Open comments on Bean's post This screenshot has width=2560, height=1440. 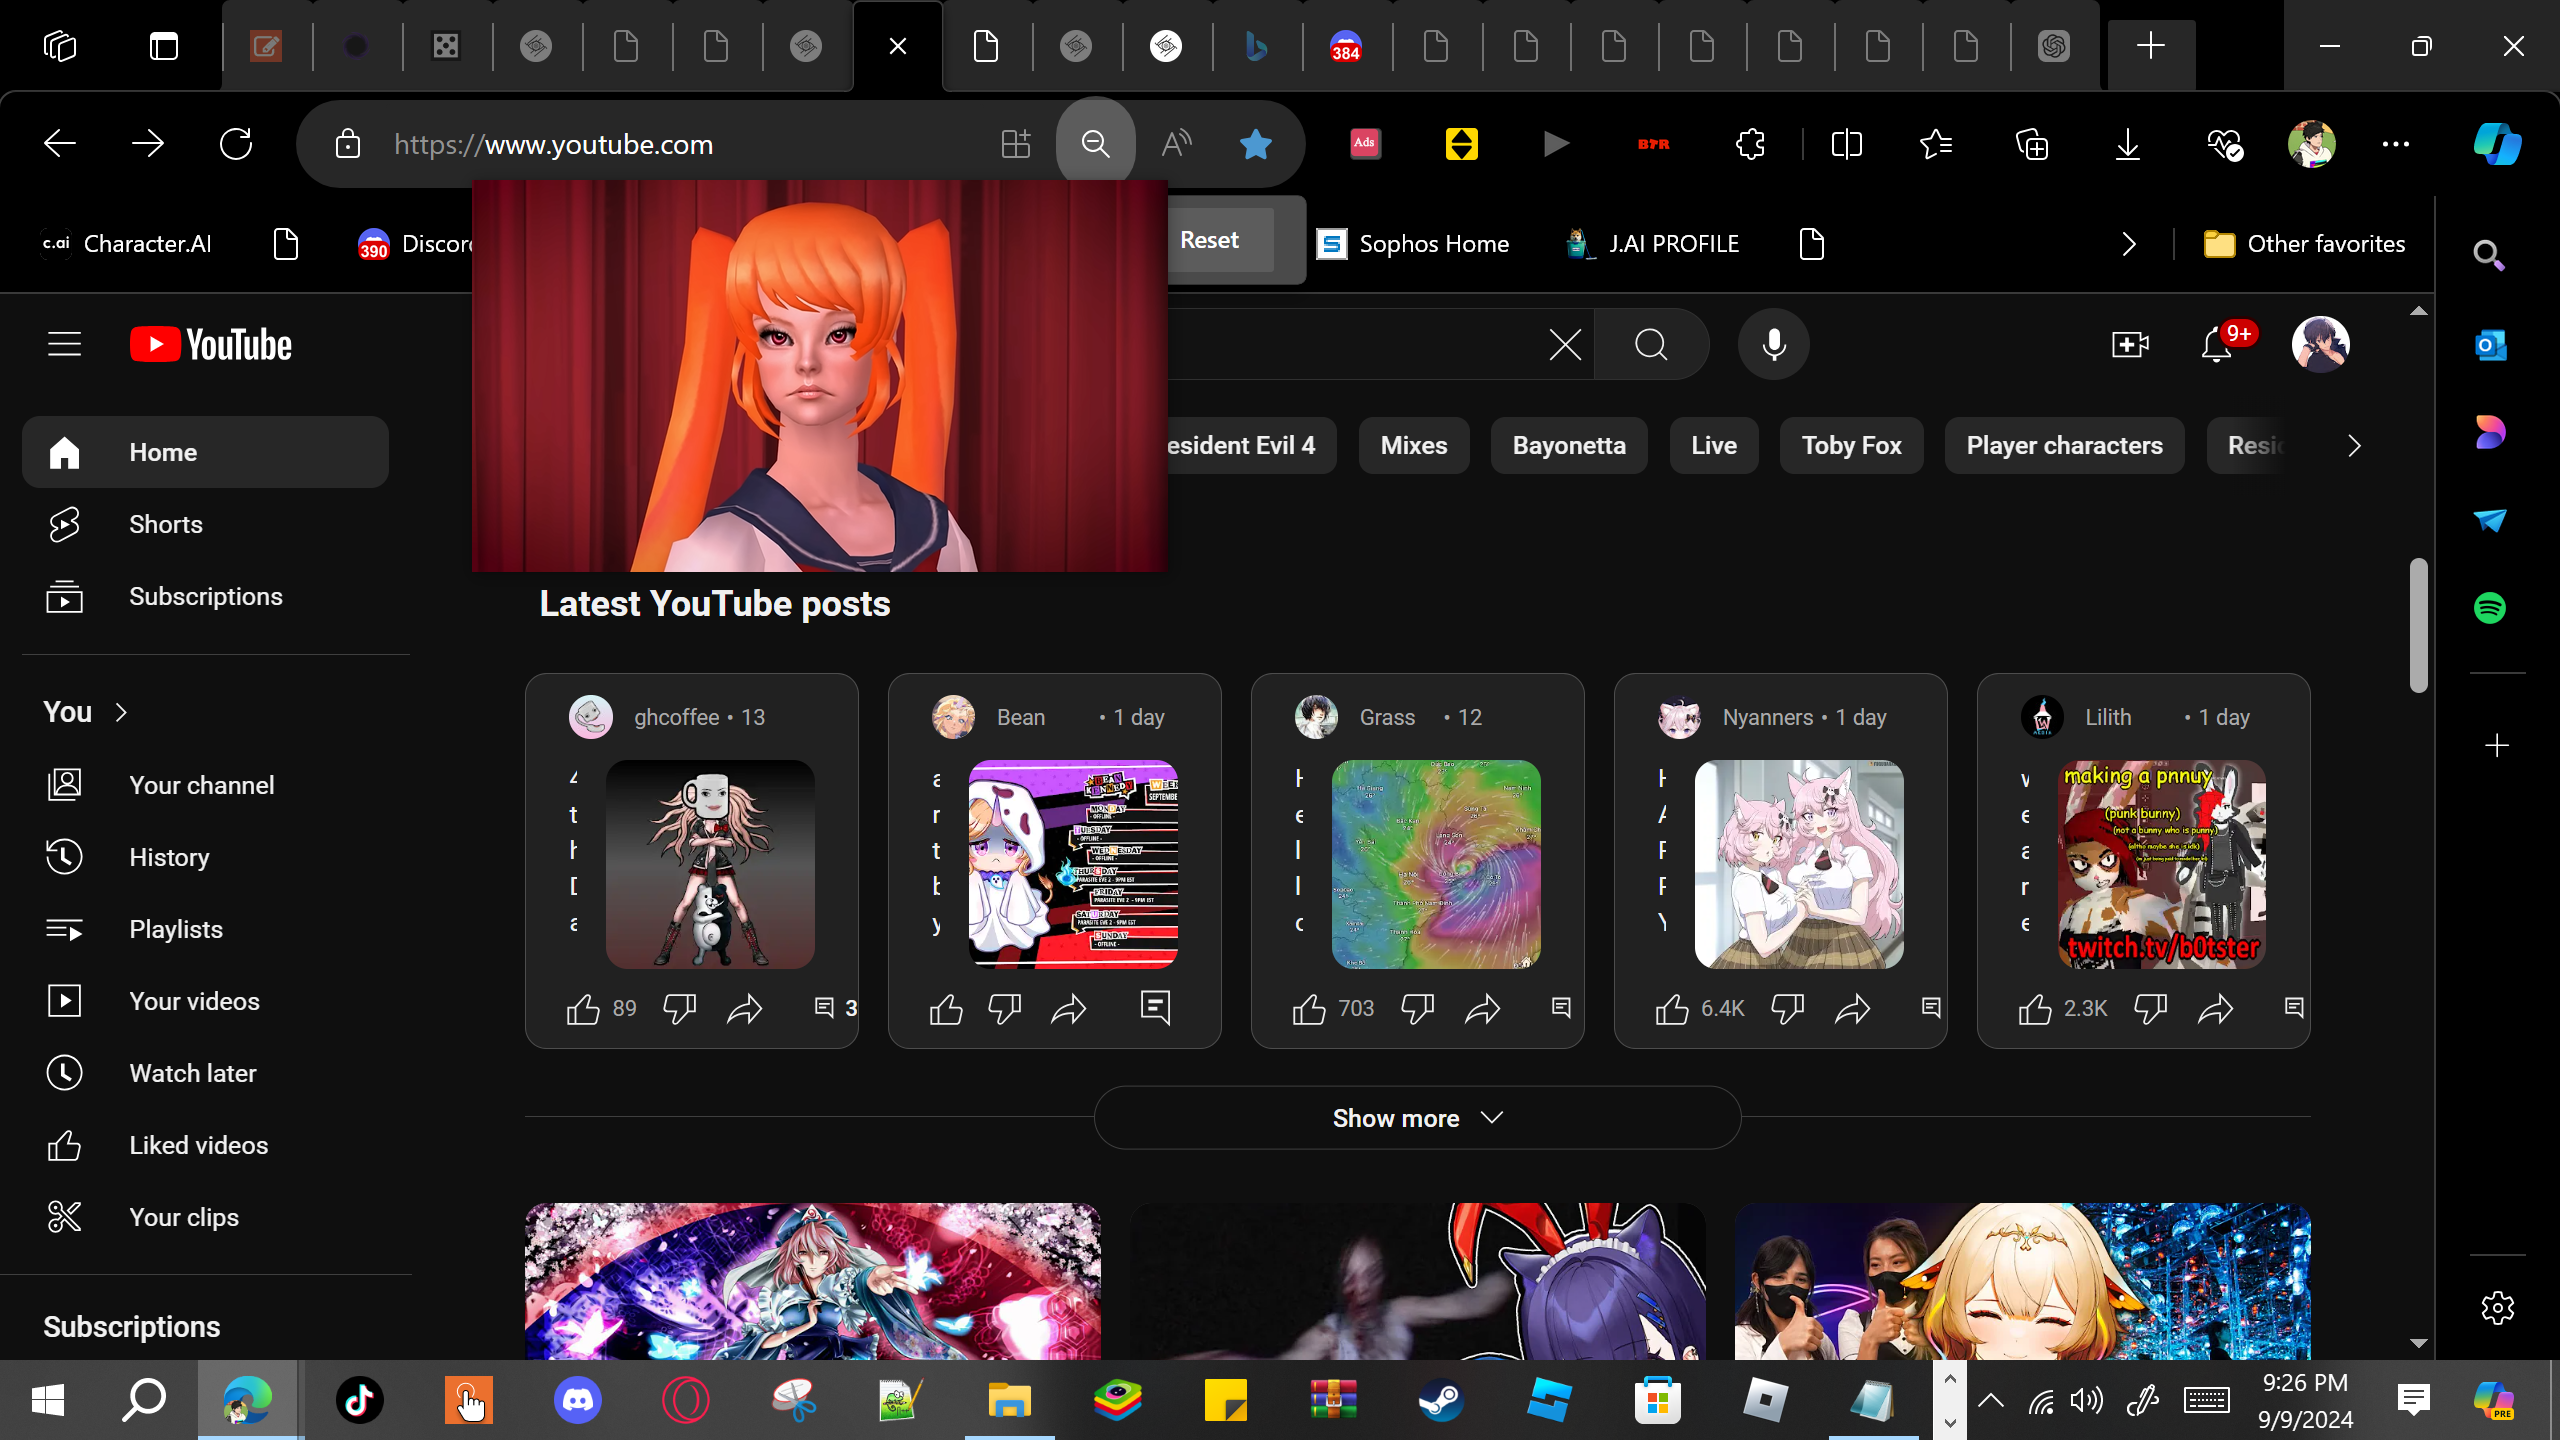pyautogui.click(x=1155, y=1007)
